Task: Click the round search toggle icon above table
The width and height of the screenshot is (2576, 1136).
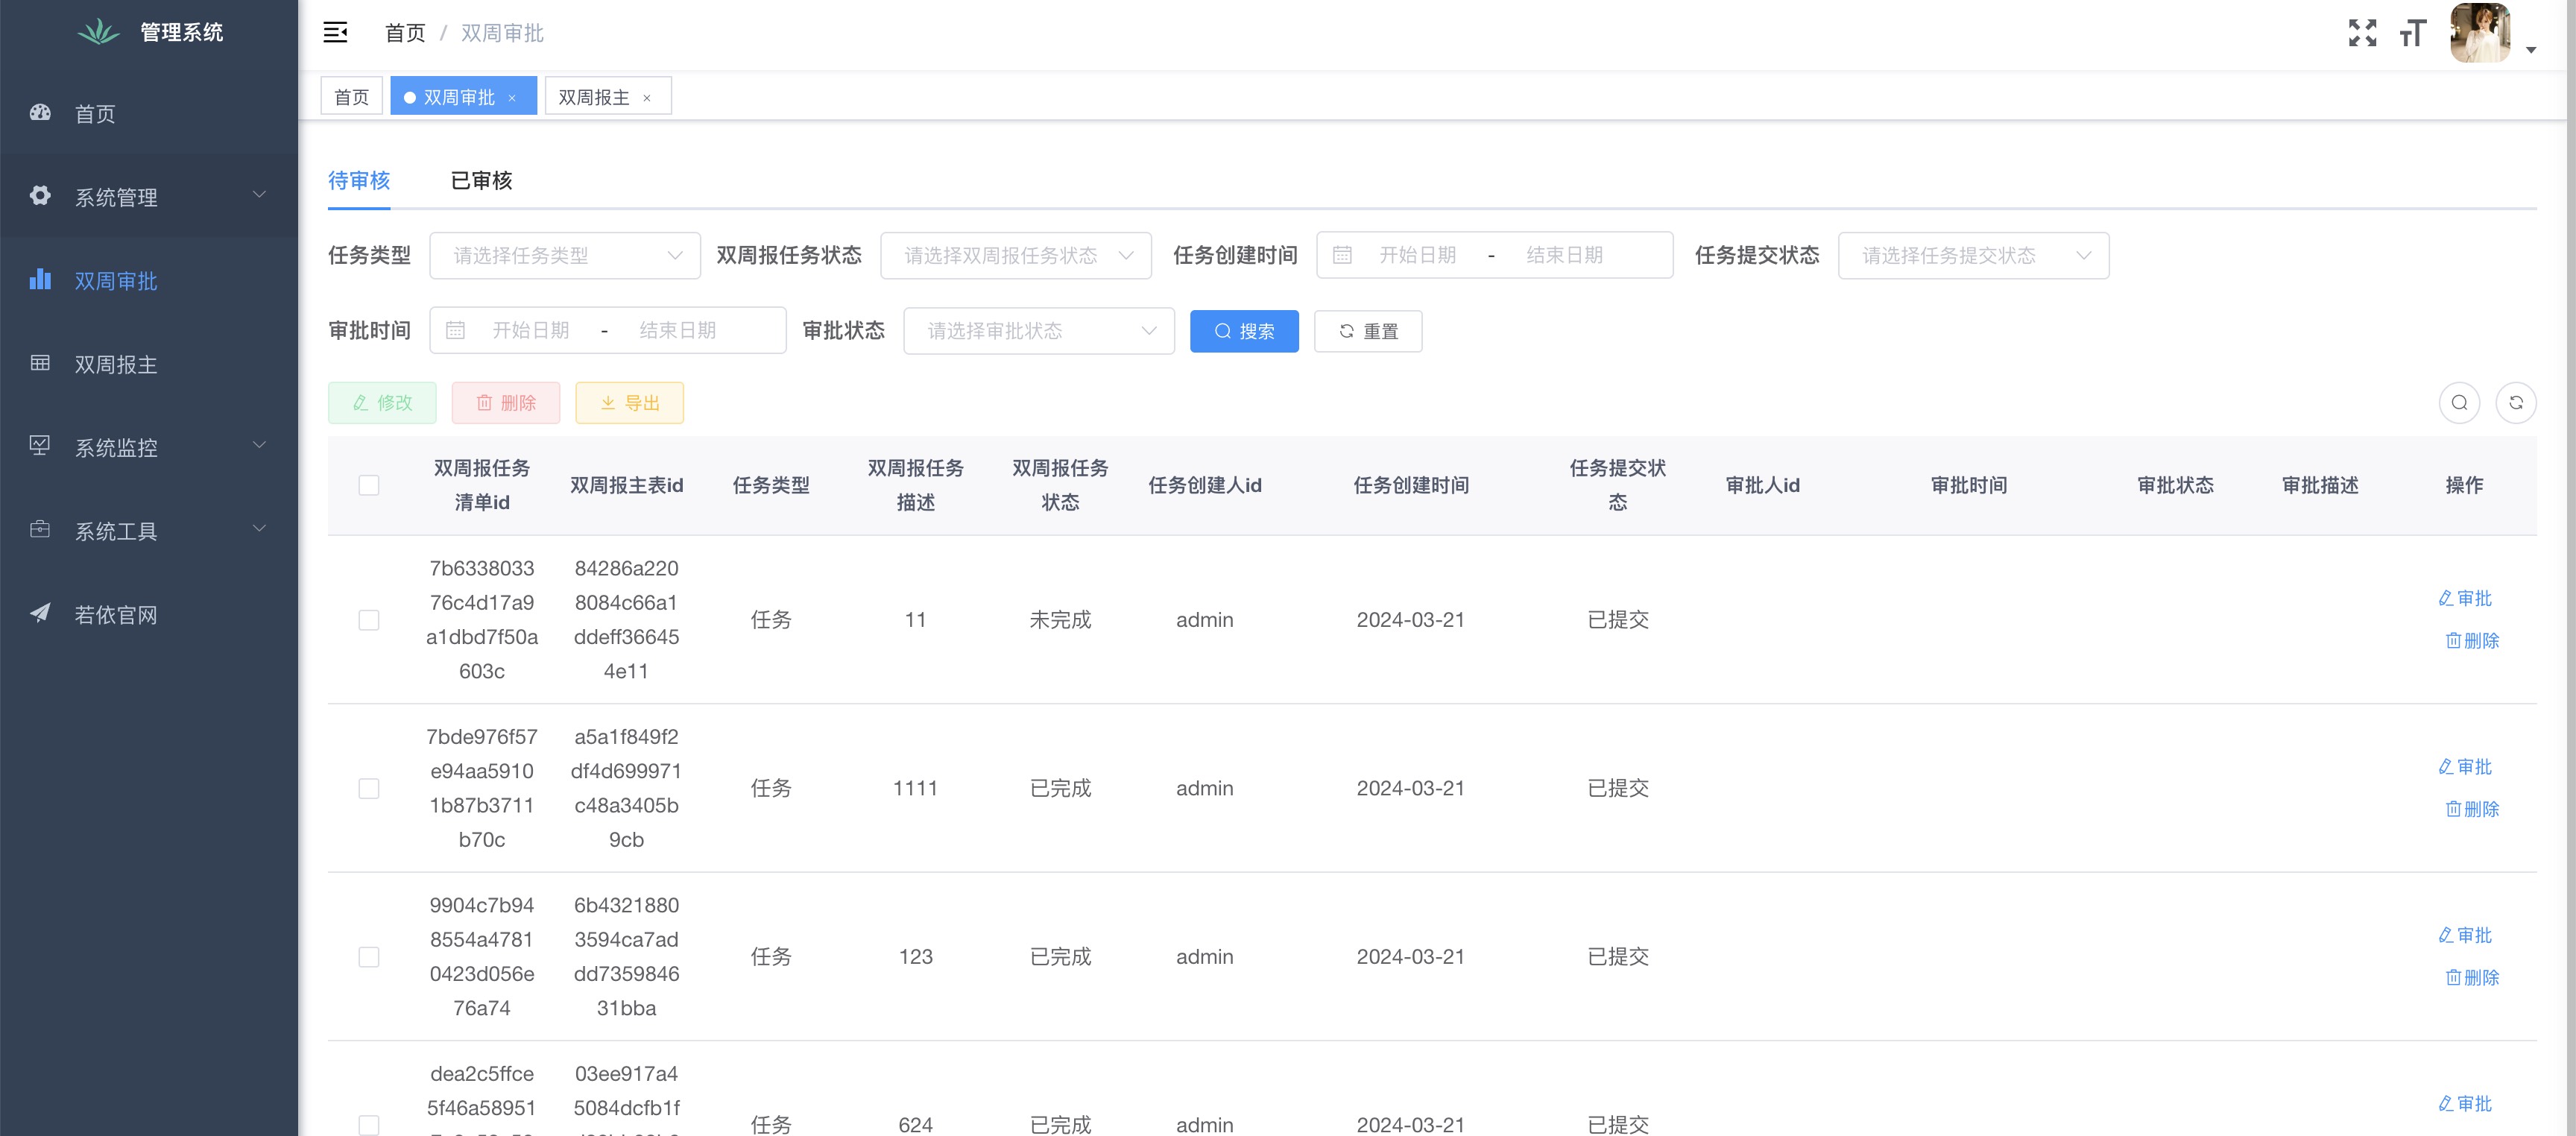Action: (x=2459, y=403)
